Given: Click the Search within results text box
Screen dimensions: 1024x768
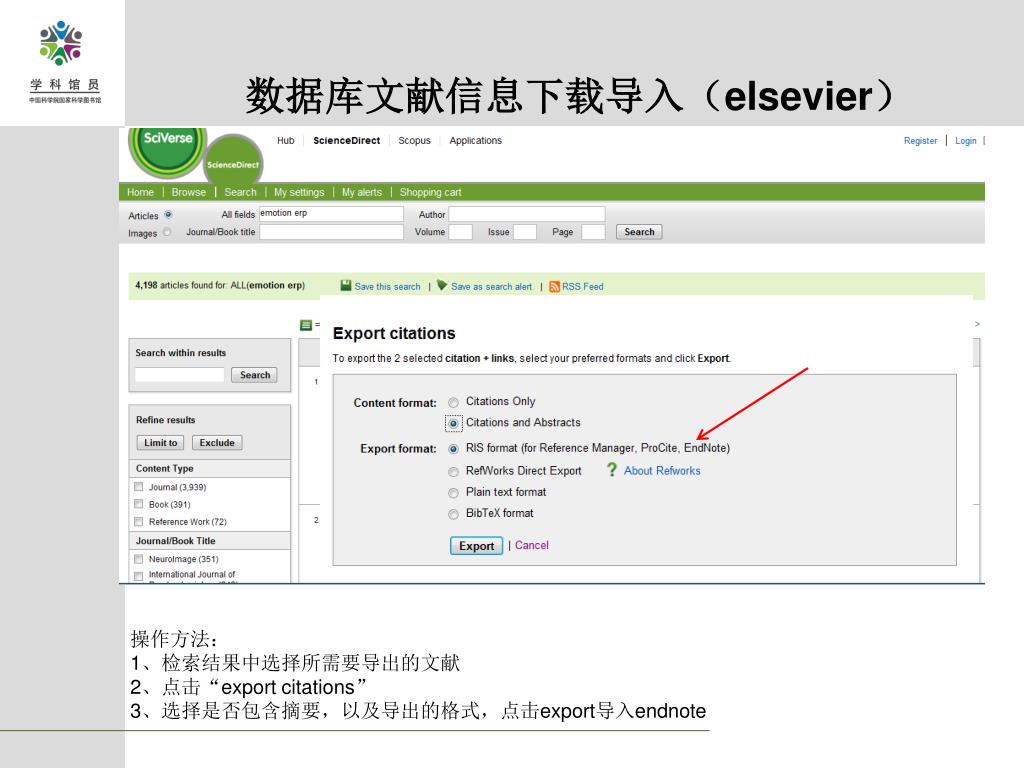Looking at the screenshot, I should coord(180,375).
